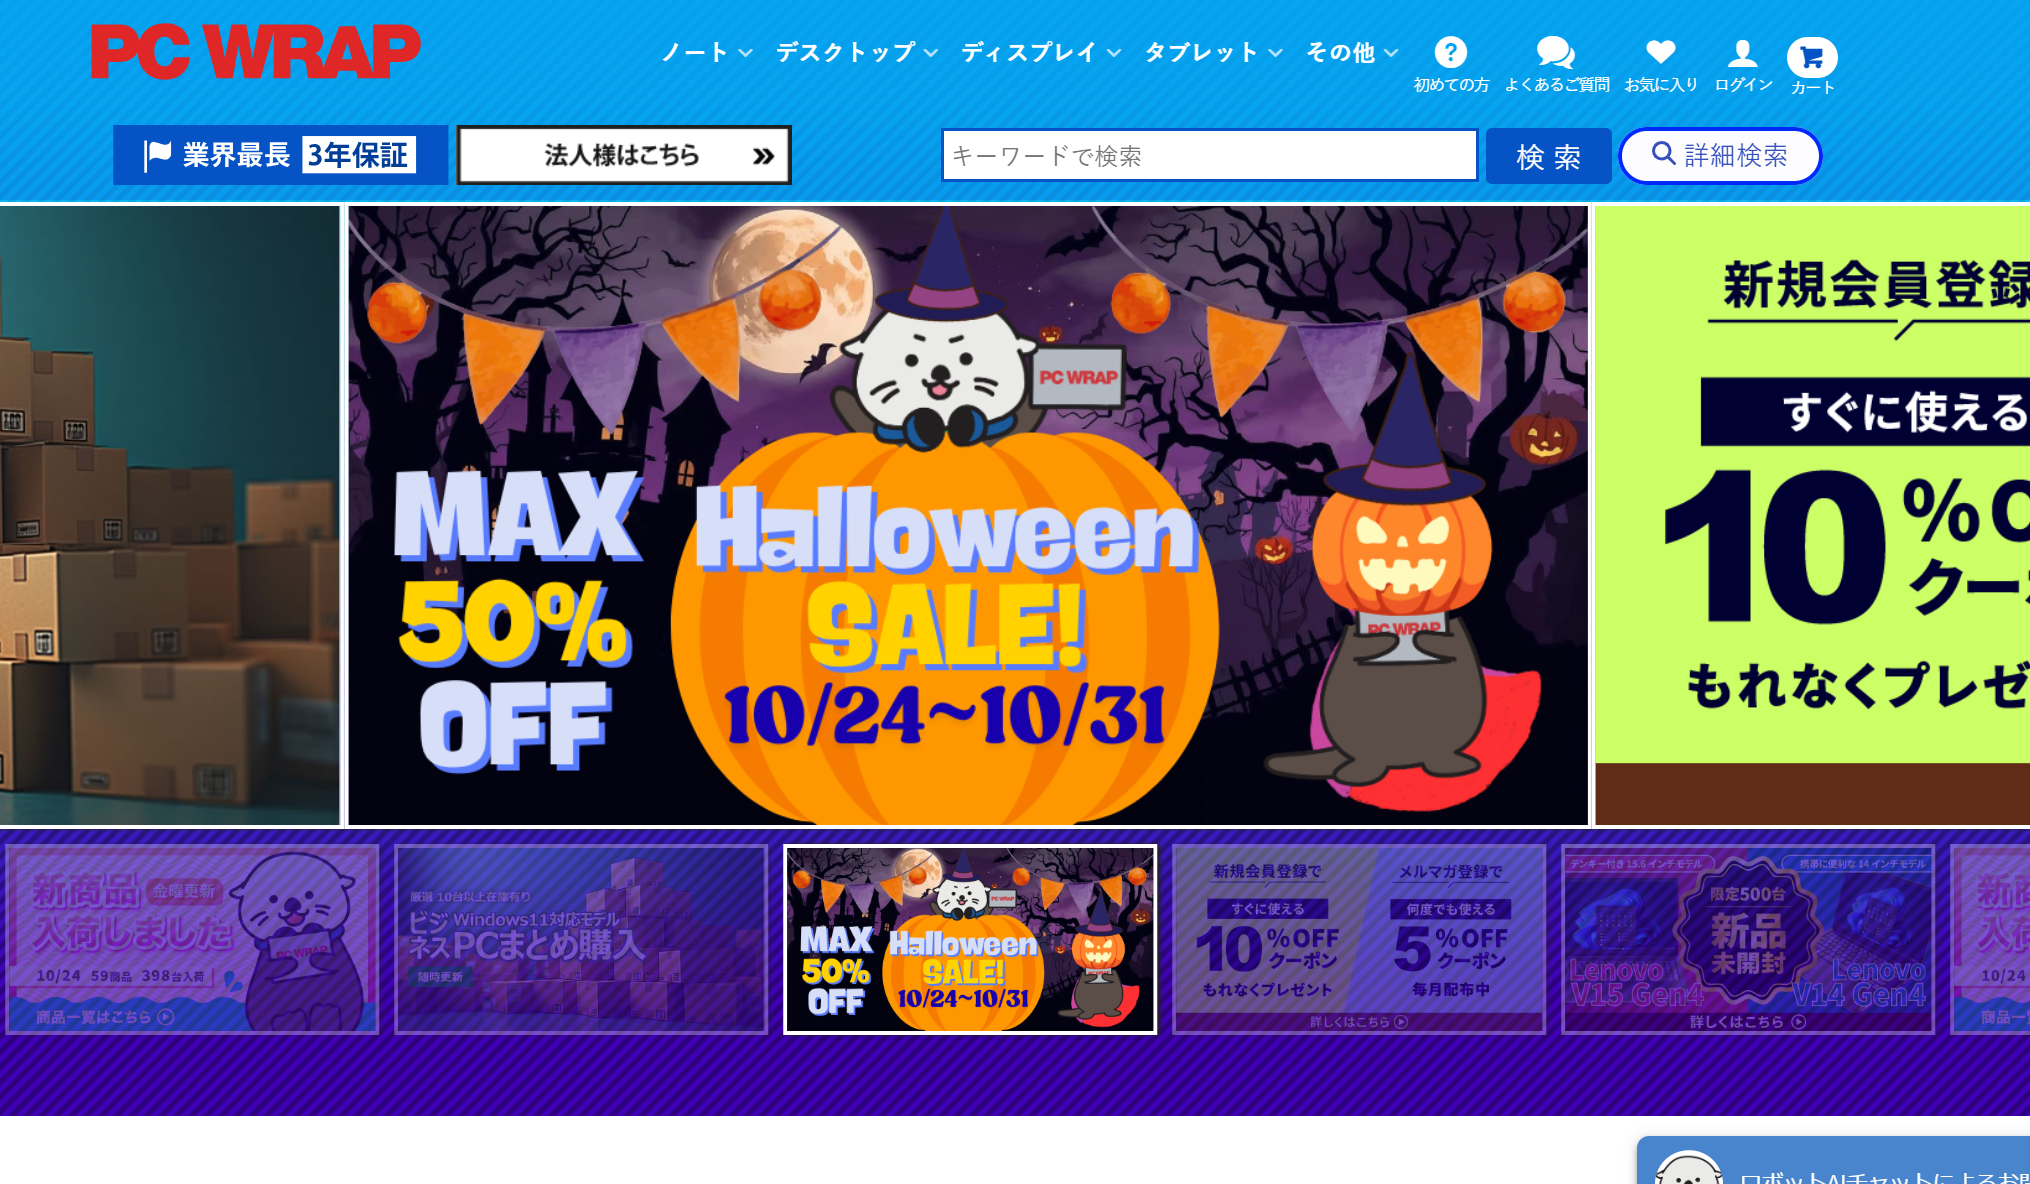Open the その他 menu

(x=1352, y=52)
